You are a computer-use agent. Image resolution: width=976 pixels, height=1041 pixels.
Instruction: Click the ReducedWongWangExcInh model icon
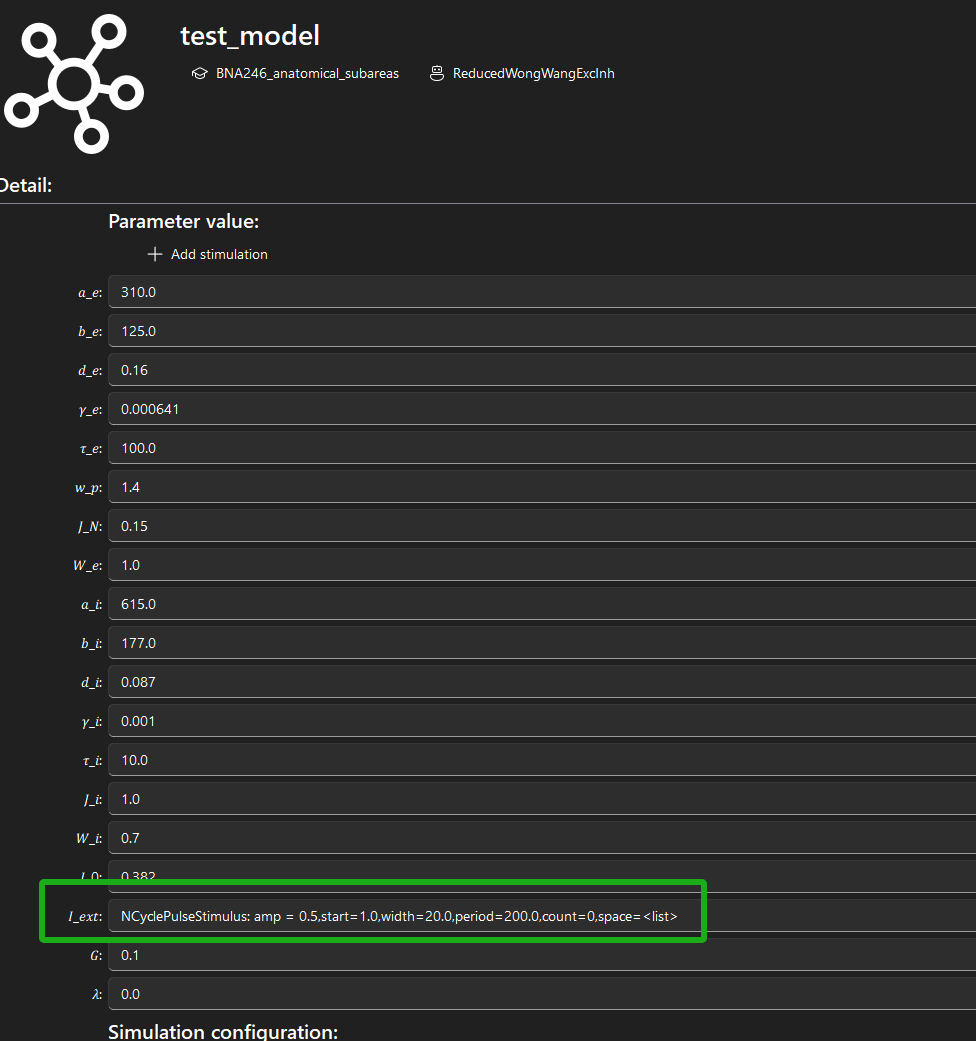(436, 74)
